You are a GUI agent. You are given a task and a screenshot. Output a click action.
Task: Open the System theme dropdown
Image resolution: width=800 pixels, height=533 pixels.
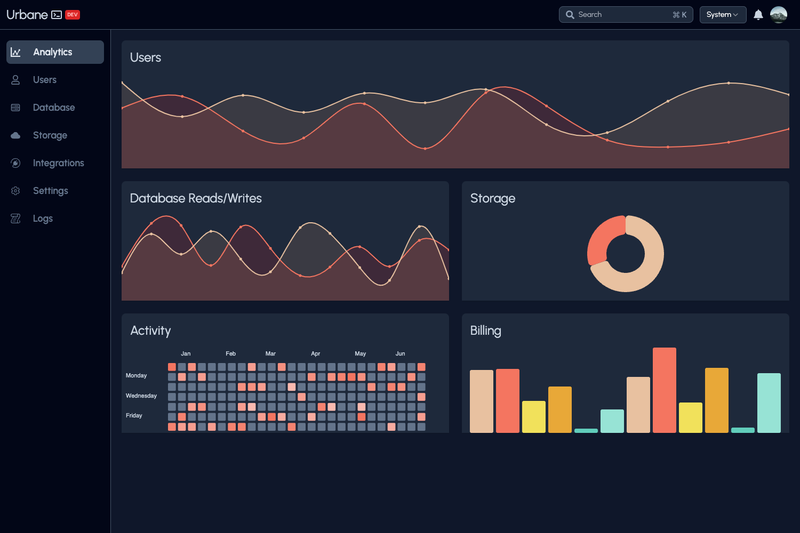pyautogui.click(x=722, y=15)
